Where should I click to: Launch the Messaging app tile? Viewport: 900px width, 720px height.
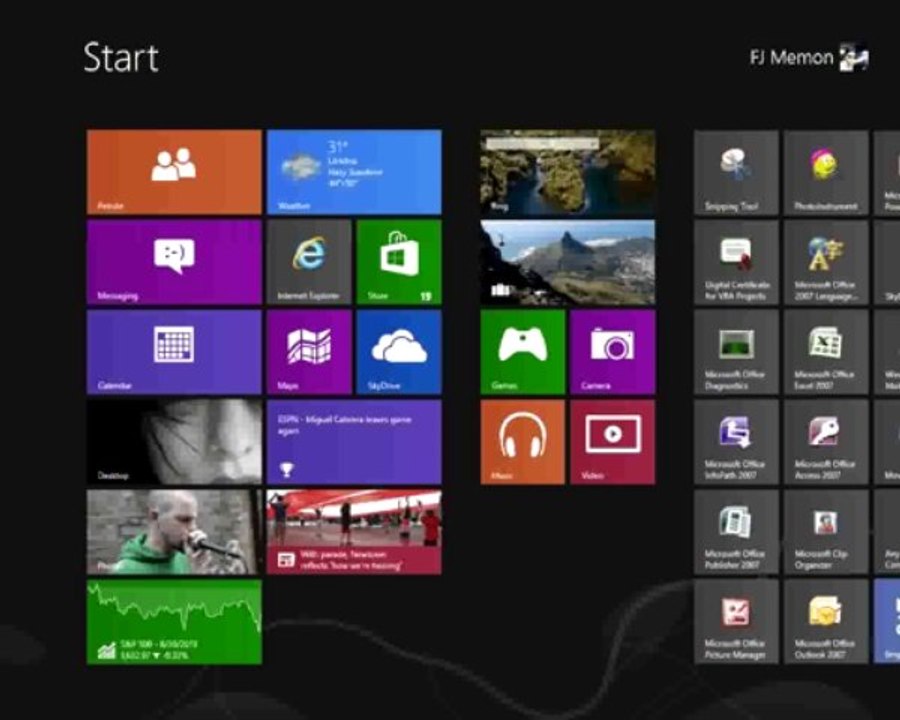pos(174,262)
